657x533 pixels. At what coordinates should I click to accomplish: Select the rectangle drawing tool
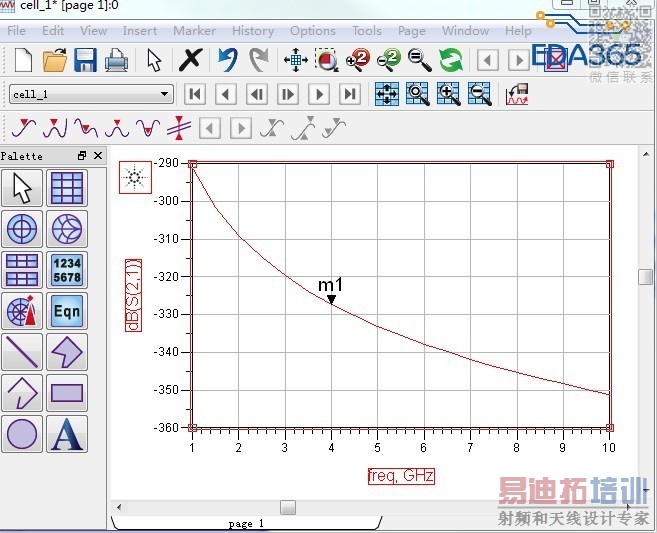click(67, 393)
